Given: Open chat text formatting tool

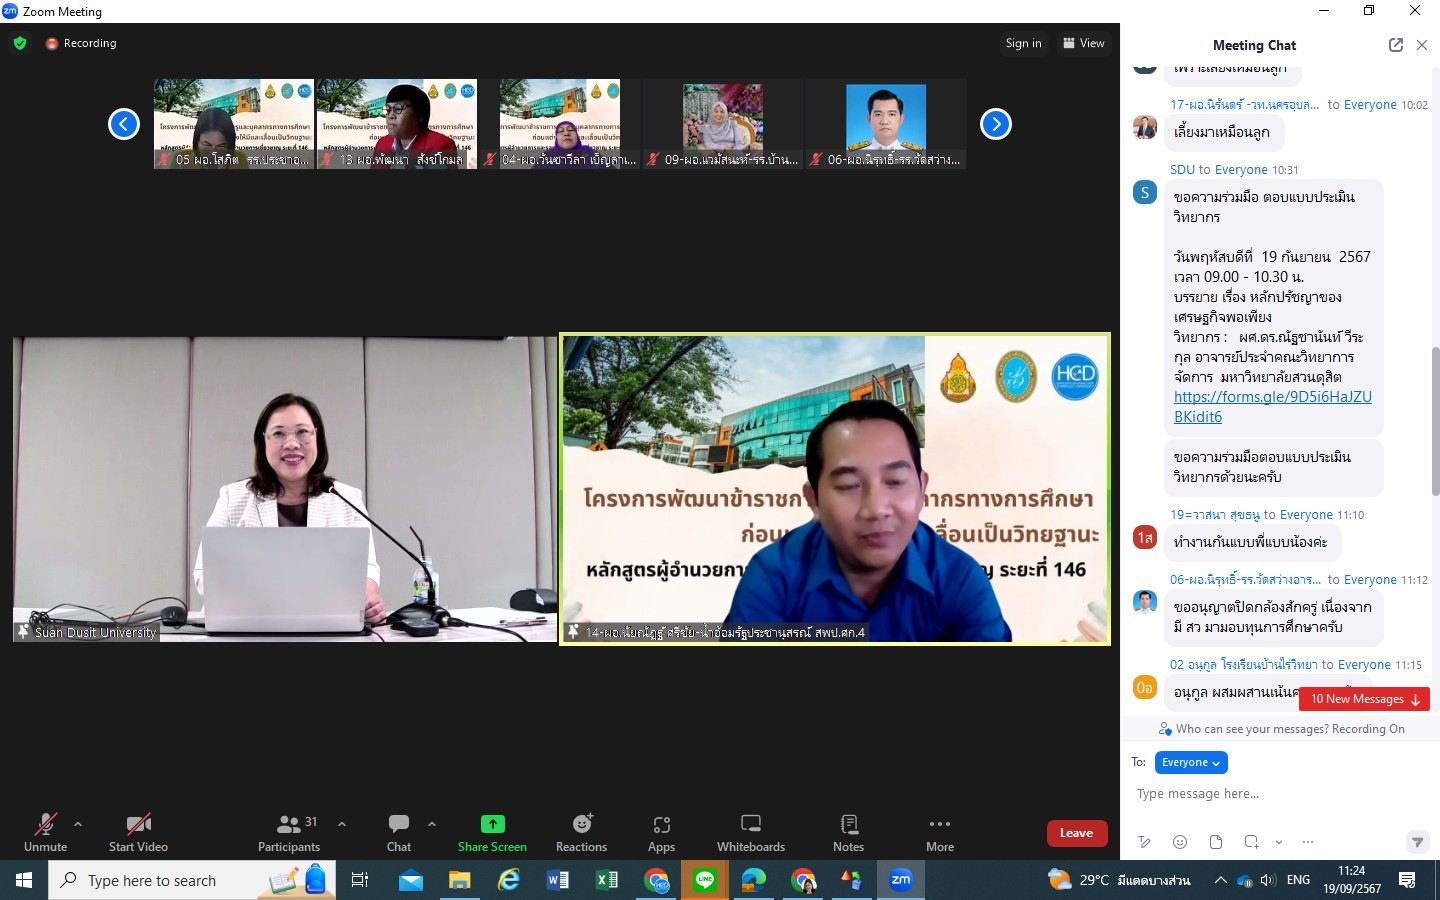Looking at the screenshot, I should tap(1145, 842).
